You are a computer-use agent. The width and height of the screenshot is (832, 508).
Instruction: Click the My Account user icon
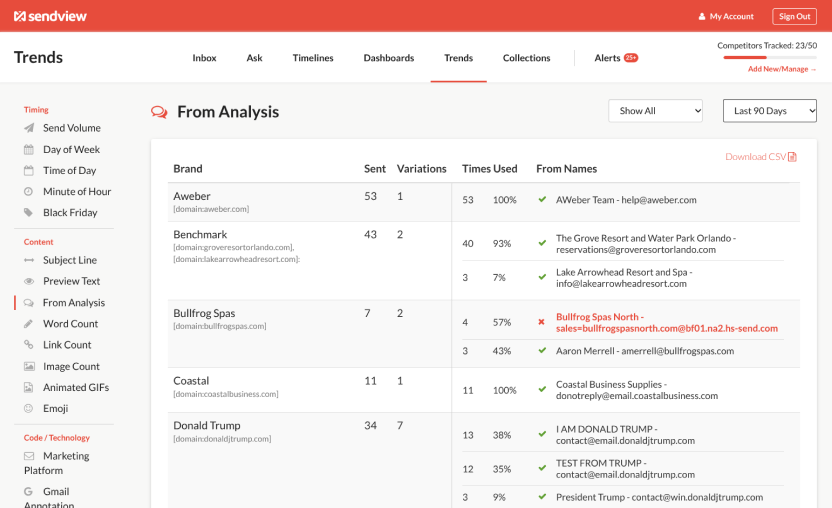(701, 16)
